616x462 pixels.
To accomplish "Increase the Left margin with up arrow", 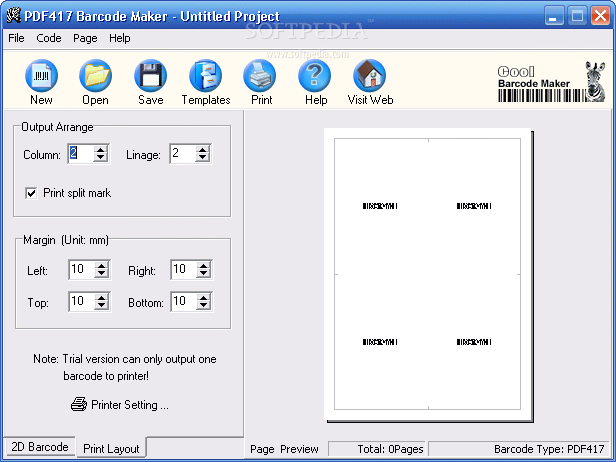I will 102,265.
